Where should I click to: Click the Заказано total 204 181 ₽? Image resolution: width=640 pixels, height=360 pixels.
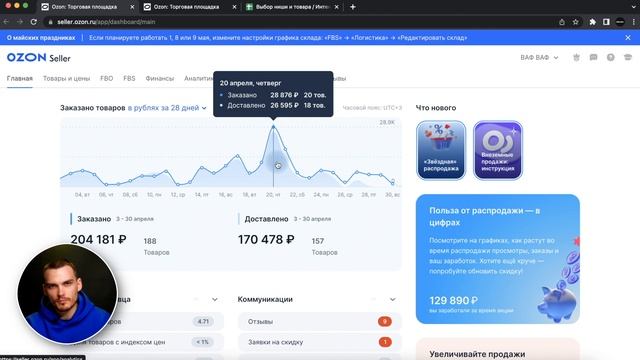(98, 239)
